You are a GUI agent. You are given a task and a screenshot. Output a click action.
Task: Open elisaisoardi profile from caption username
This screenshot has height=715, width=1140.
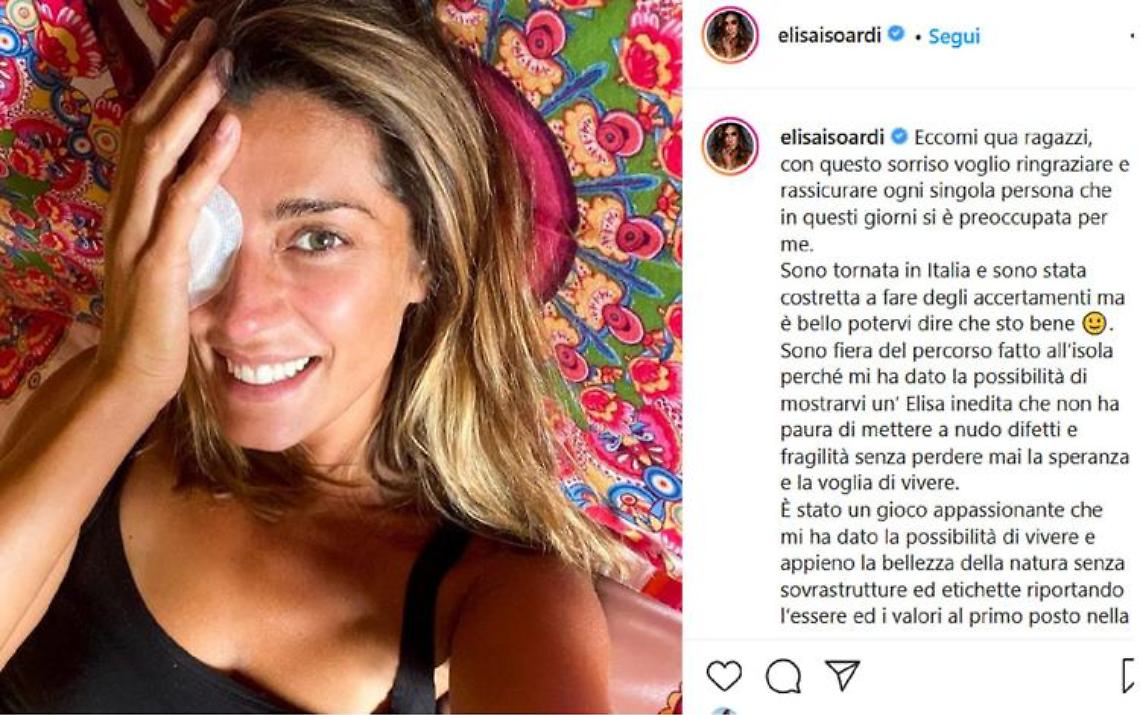832,137
